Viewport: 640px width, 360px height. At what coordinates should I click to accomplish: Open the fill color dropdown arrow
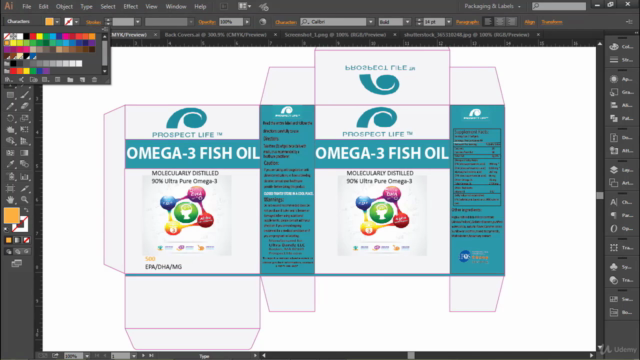[57, 22]
